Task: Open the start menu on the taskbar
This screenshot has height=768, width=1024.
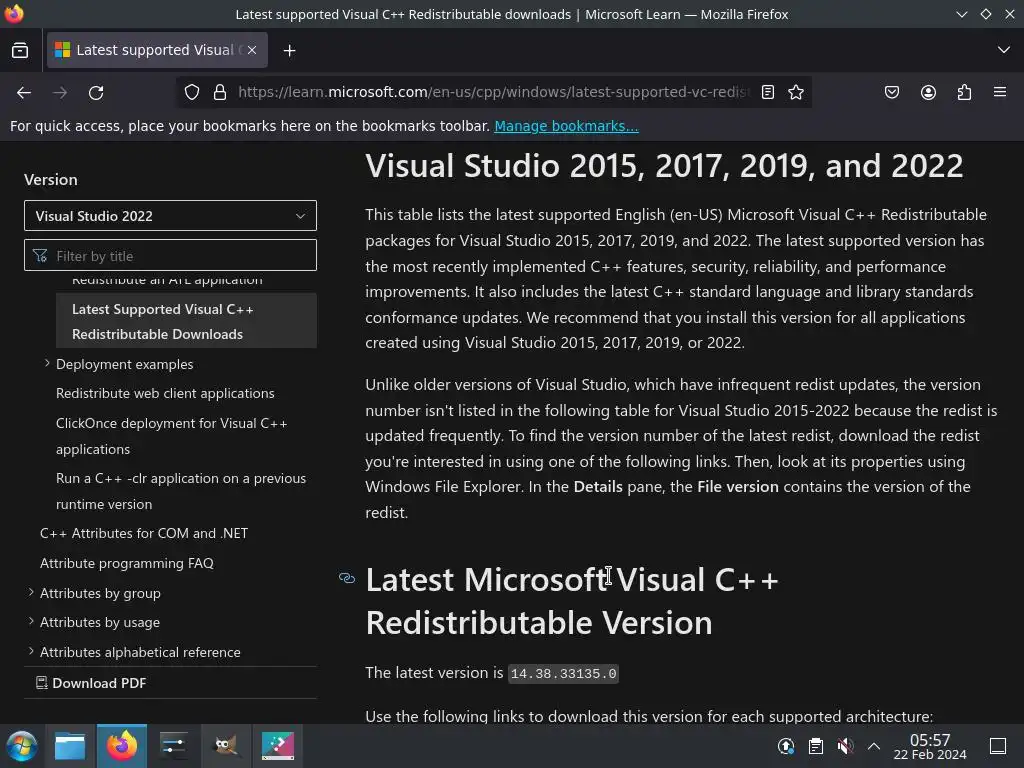Action: (x=22, y=746)
